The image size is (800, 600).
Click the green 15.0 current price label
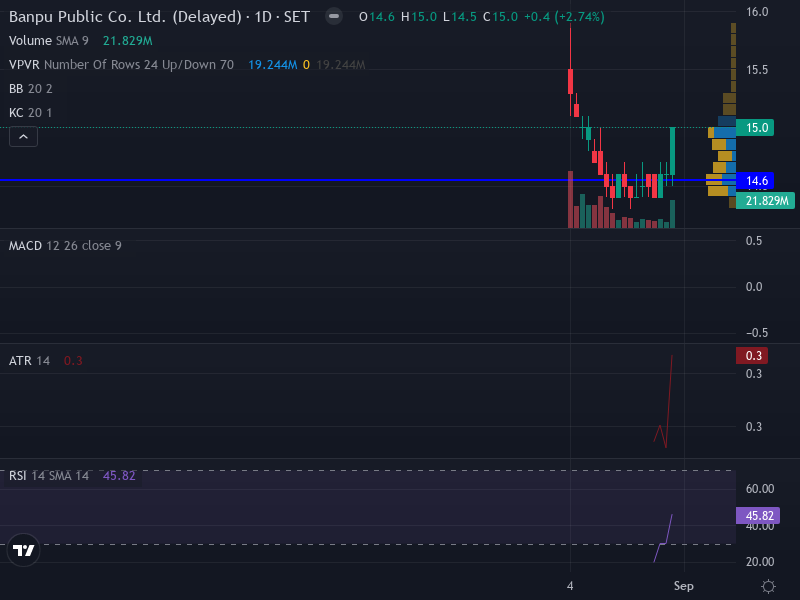click(x=755, y=128)
